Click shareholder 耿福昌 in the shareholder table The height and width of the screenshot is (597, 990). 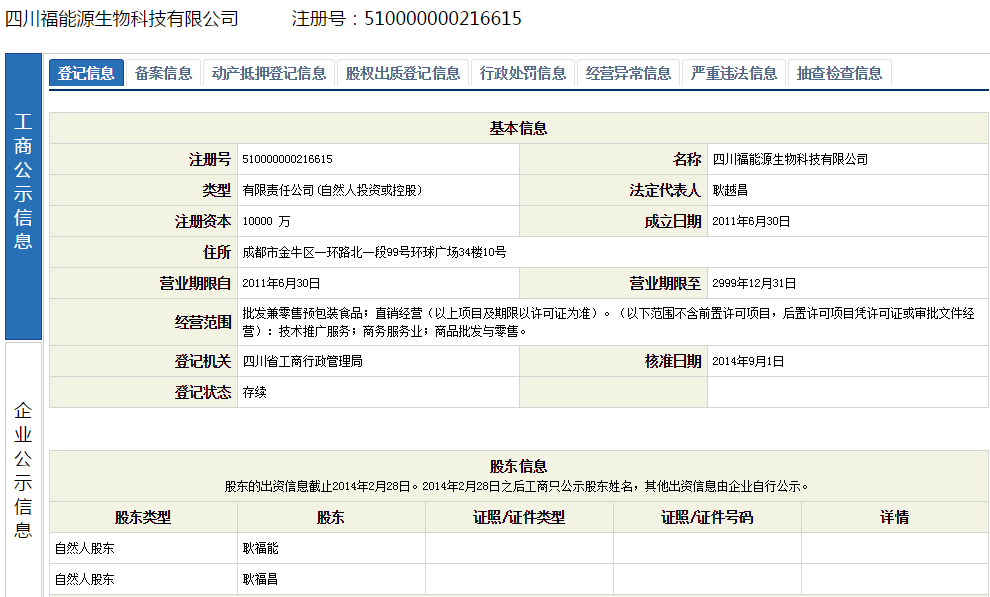click(260, 579)
